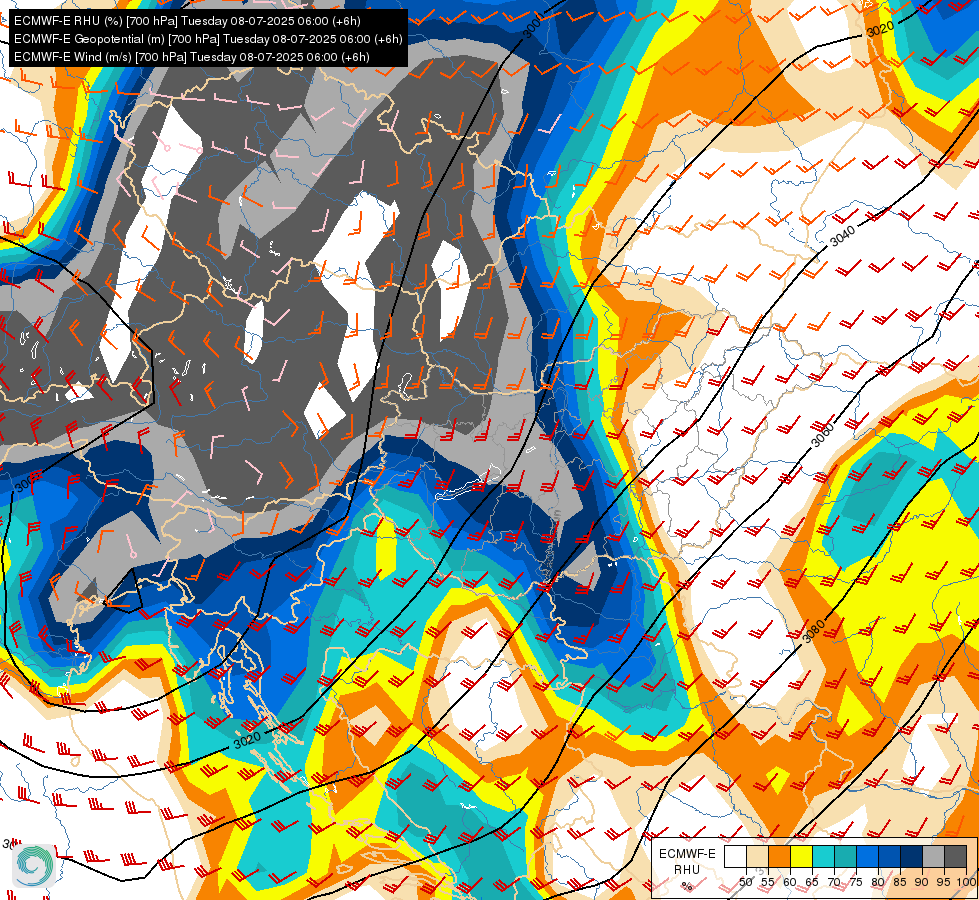Screen dimensions: 979x900
Task: Click the ECMWF-E Geopotential (m) title line
Action: pos(208,39)
